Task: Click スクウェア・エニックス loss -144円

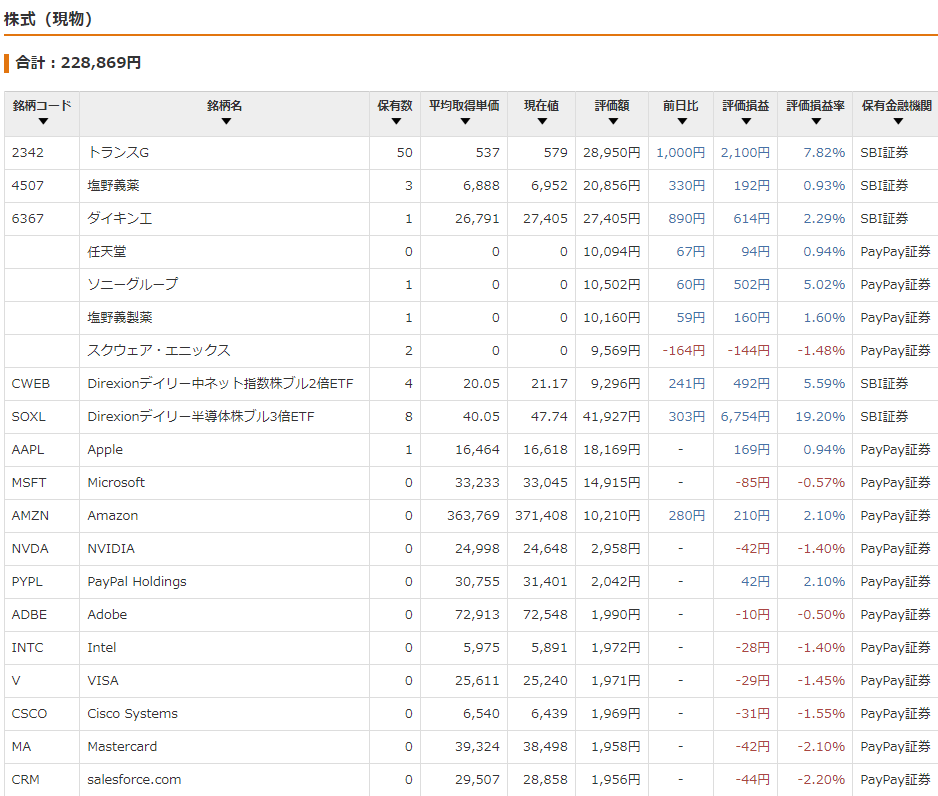Action: [x=748, y=350]
